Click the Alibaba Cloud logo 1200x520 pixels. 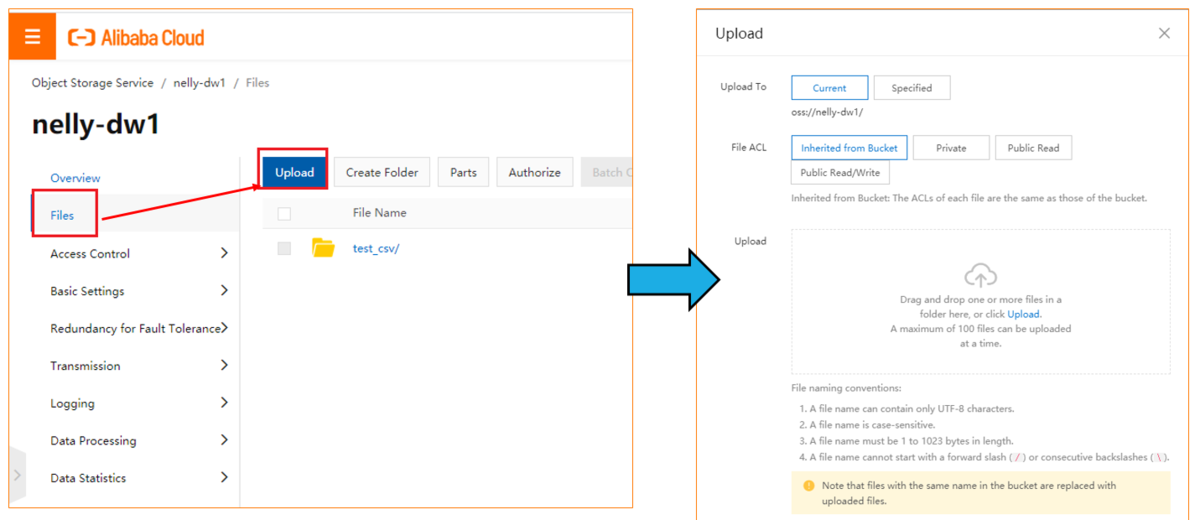(136, 38)
